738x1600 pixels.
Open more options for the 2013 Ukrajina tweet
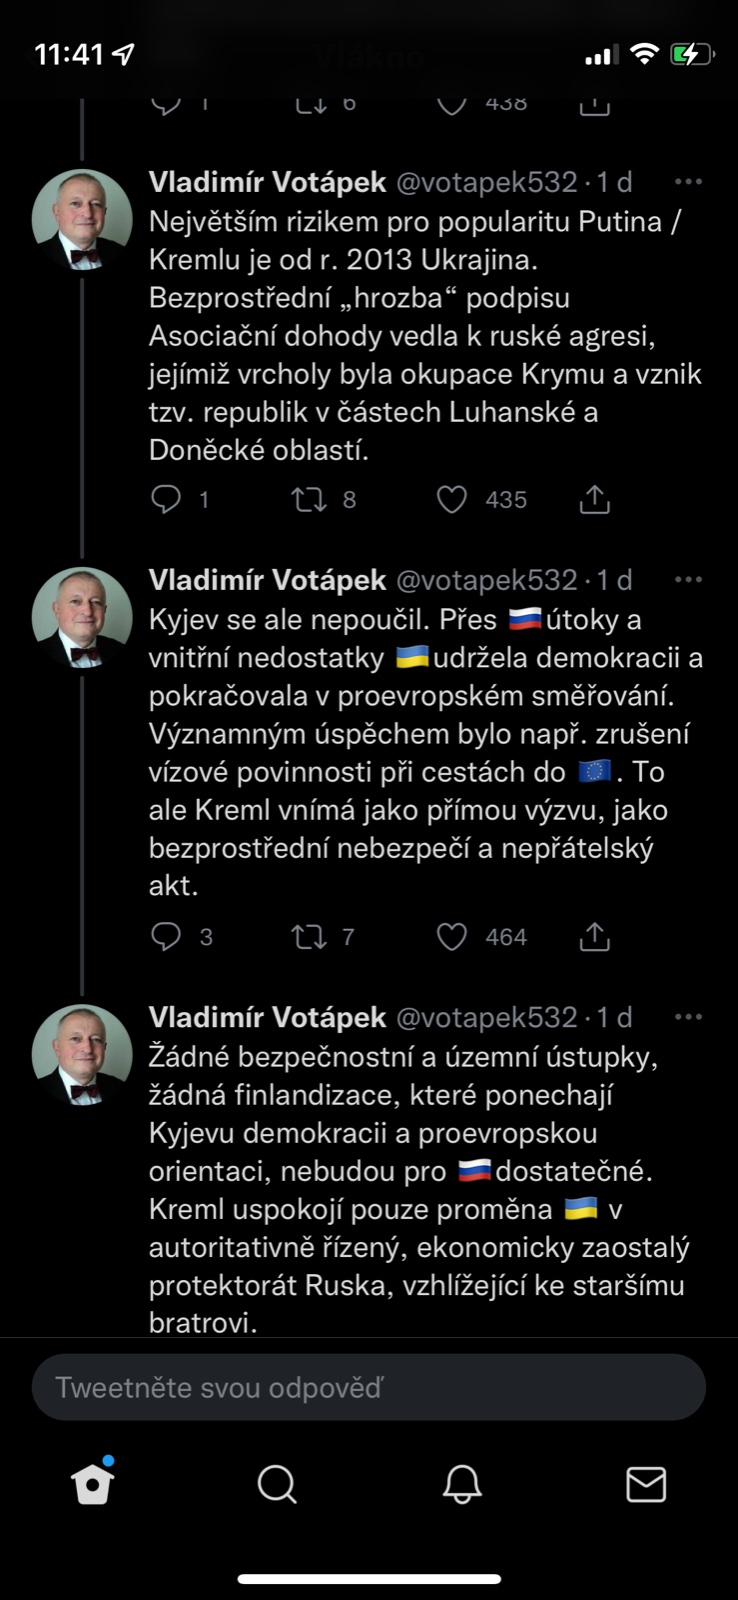(x=688, y=182)
